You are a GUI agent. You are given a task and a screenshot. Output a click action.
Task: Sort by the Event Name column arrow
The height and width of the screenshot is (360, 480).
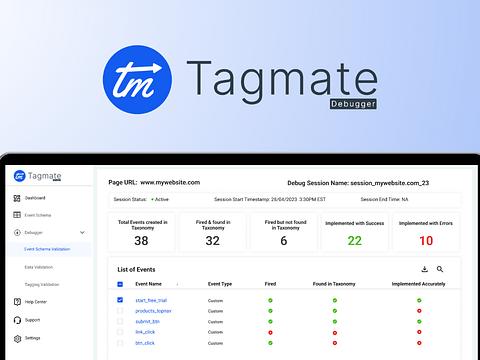coord(177,284)
